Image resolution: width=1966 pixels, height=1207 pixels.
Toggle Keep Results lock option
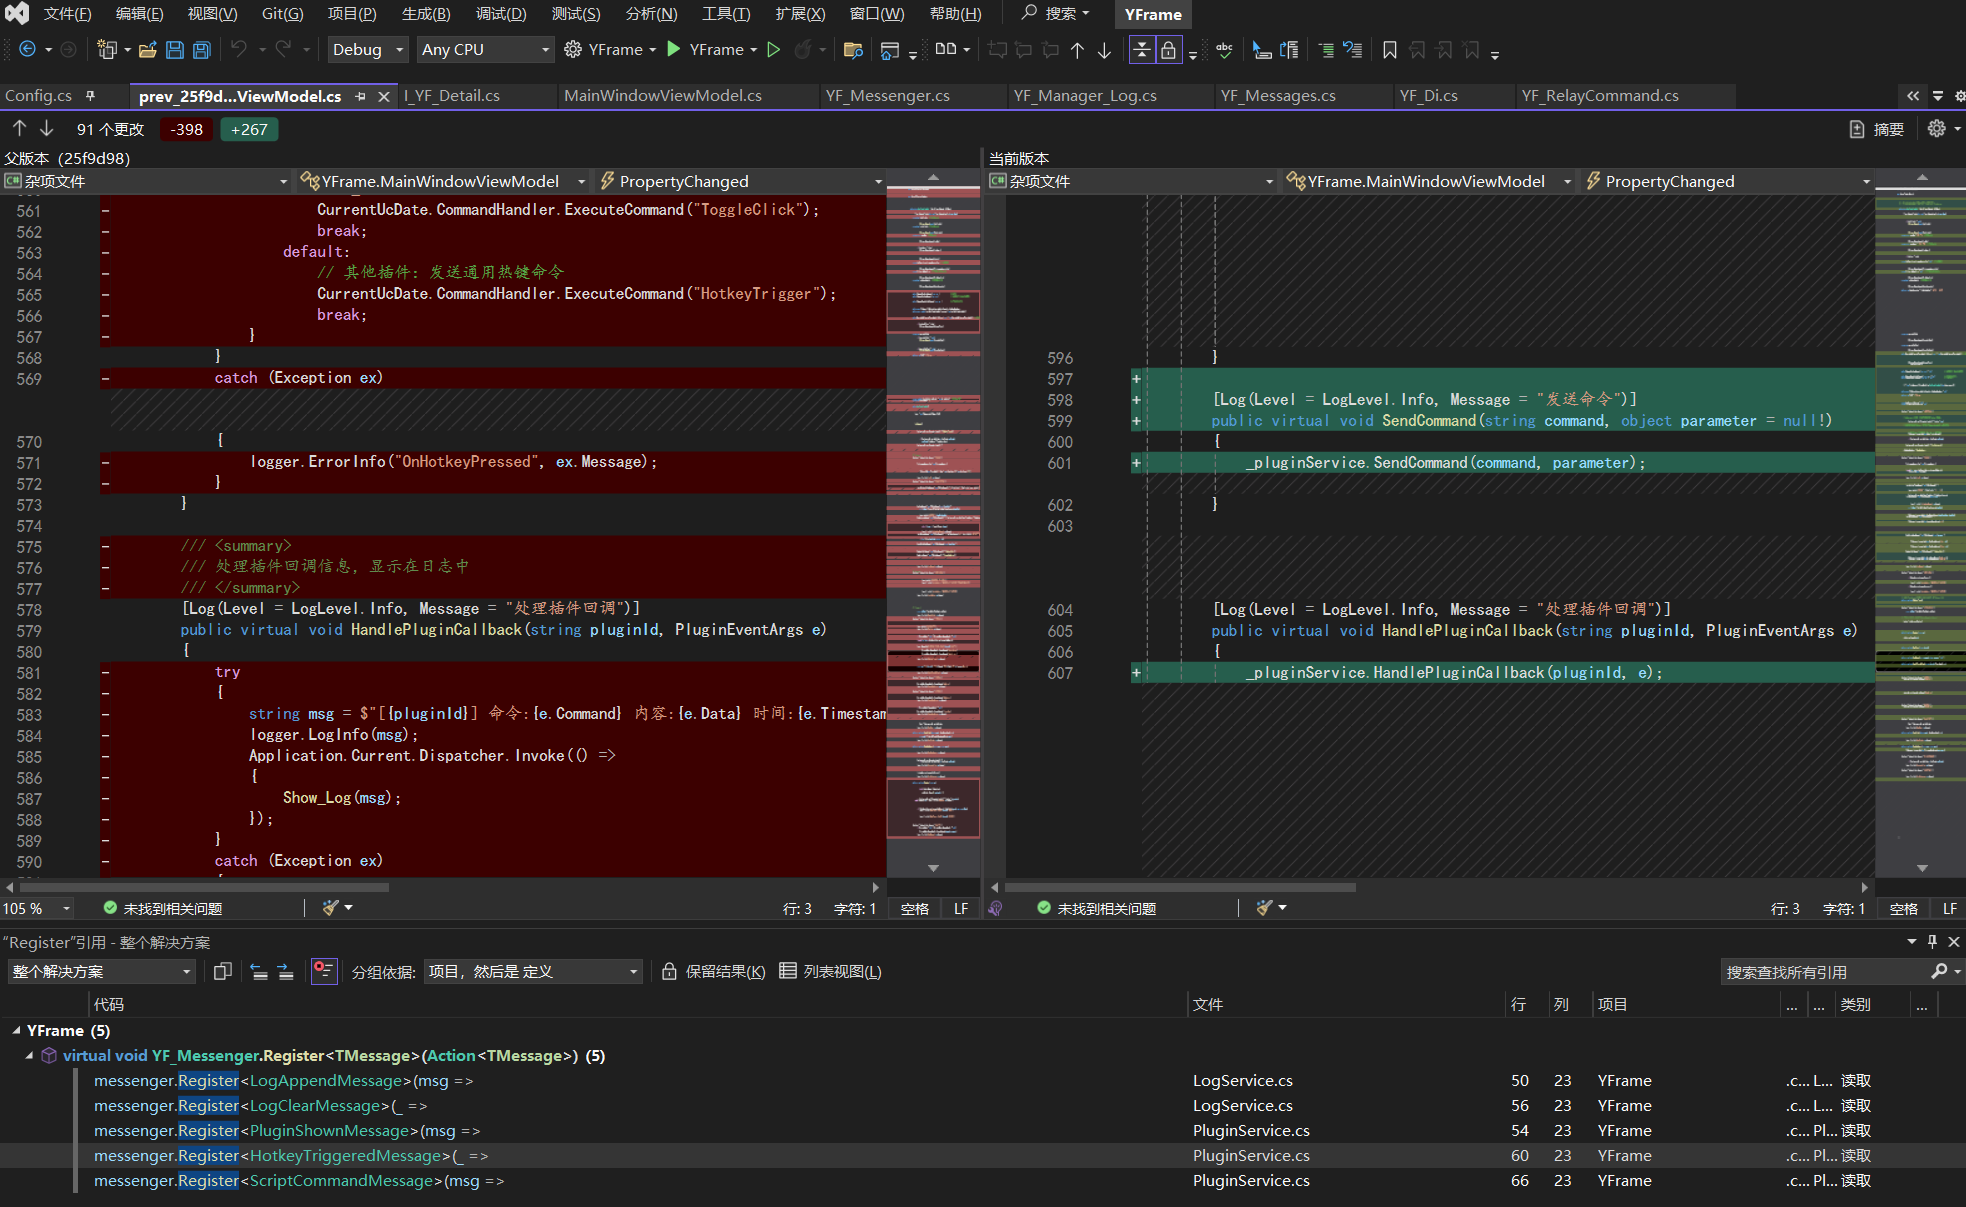713,971
